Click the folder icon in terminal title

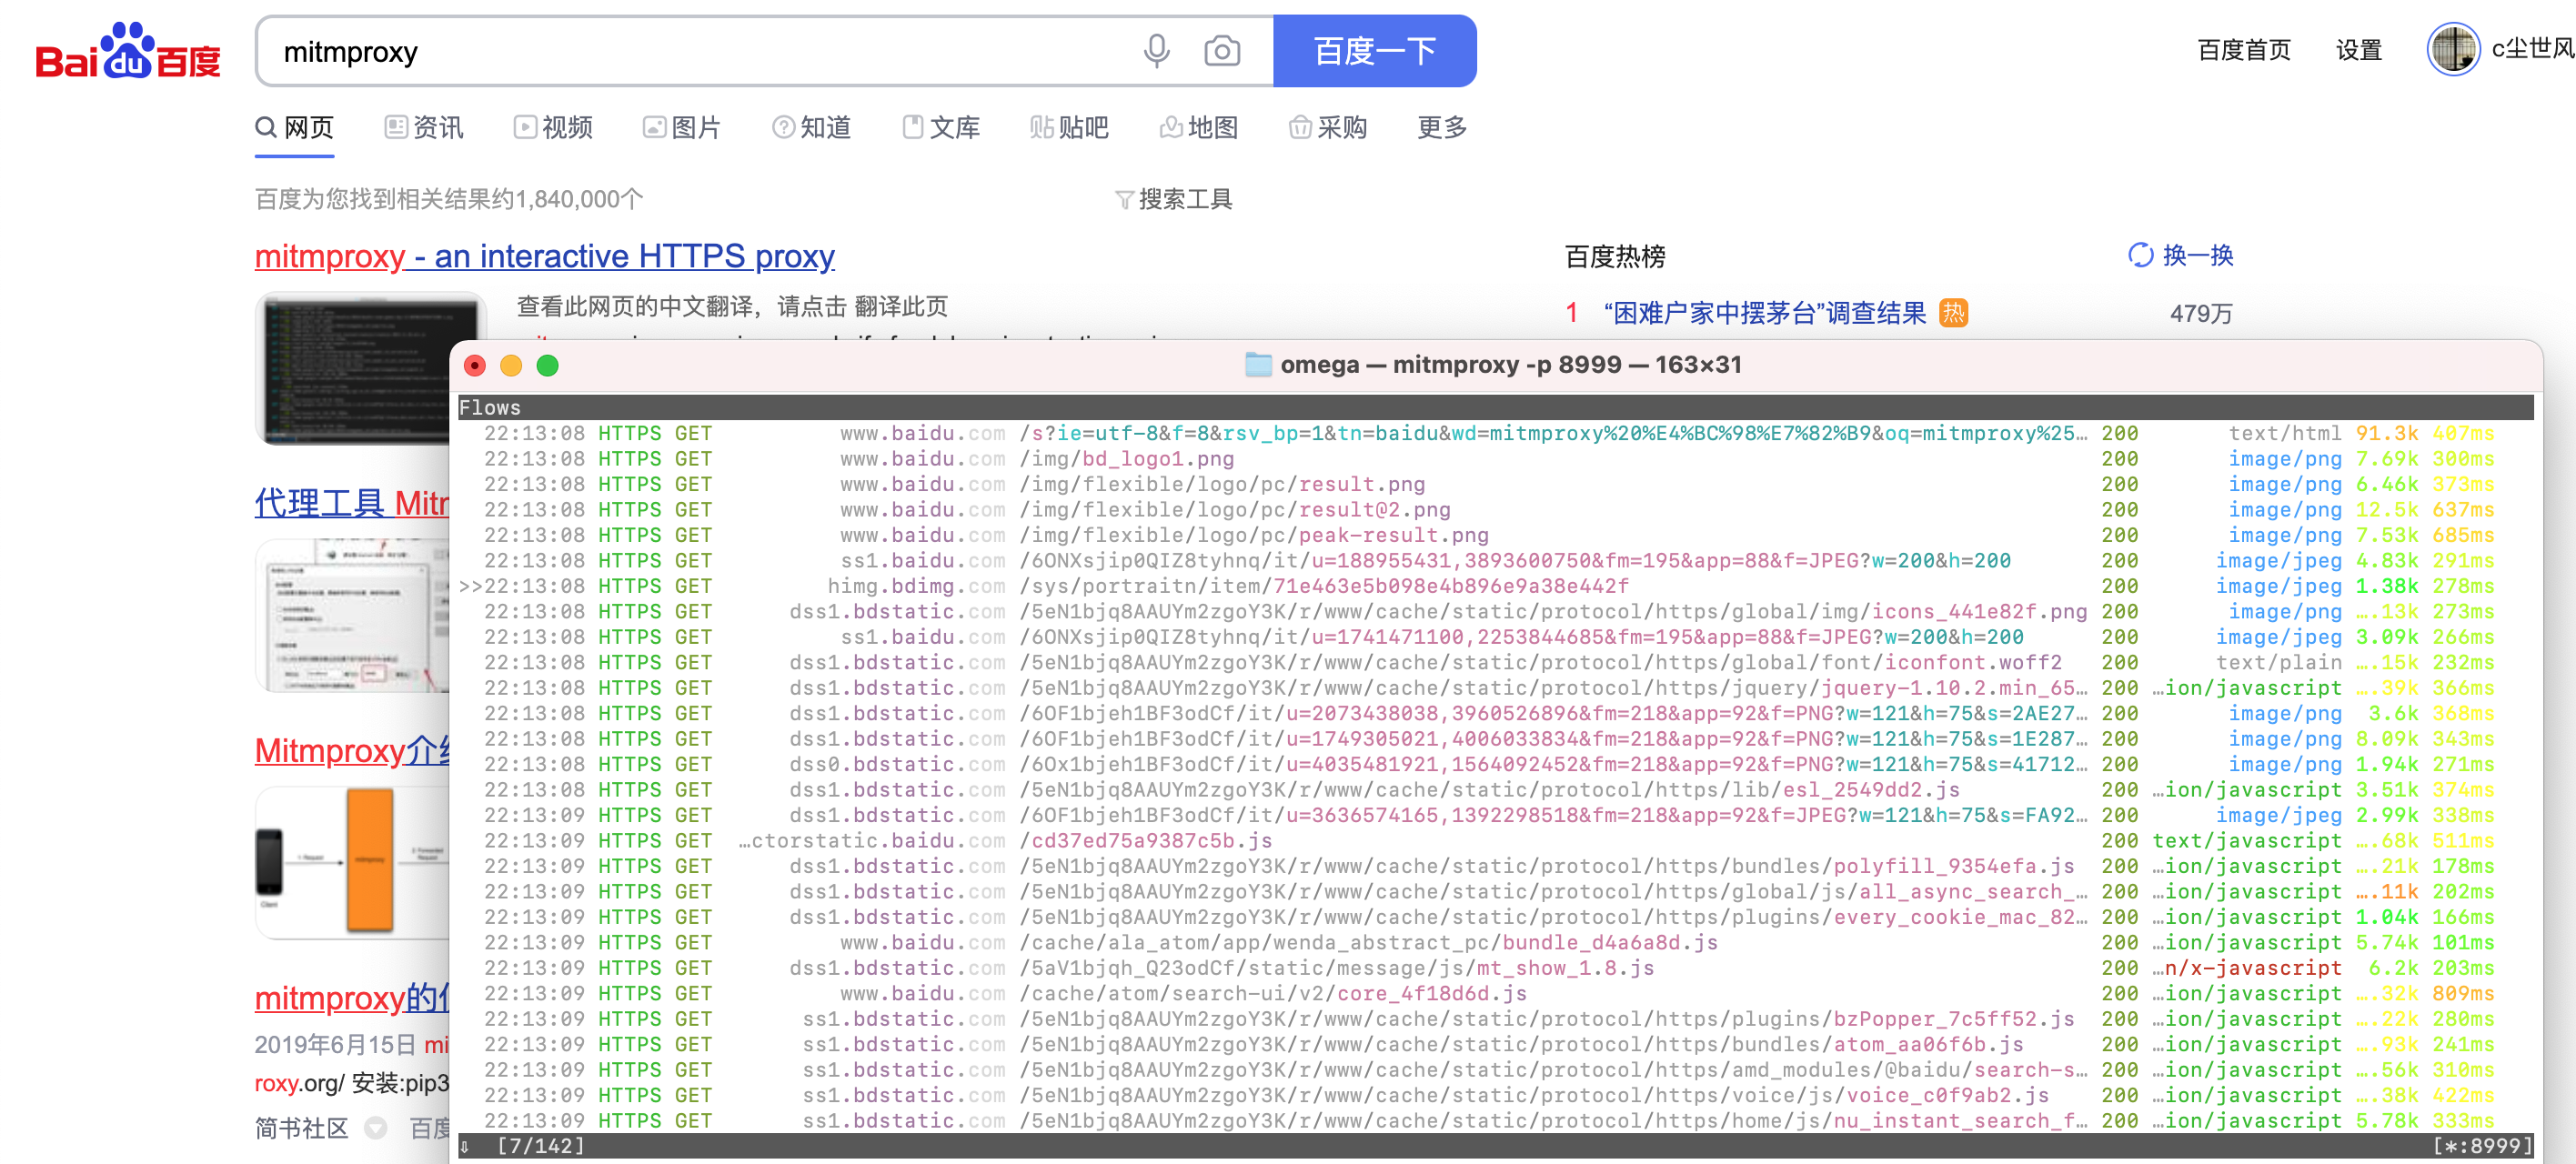coord(1257,365)
